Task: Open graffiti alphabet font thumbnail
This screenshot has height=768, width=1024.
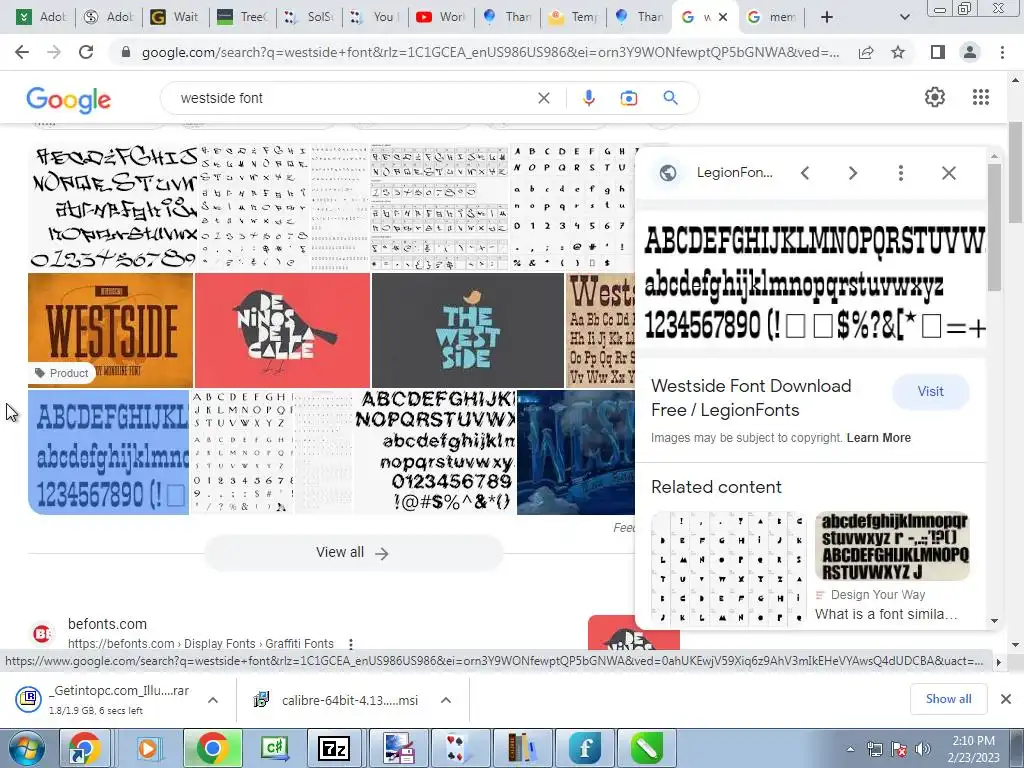Action: click(x=112, y=208)
